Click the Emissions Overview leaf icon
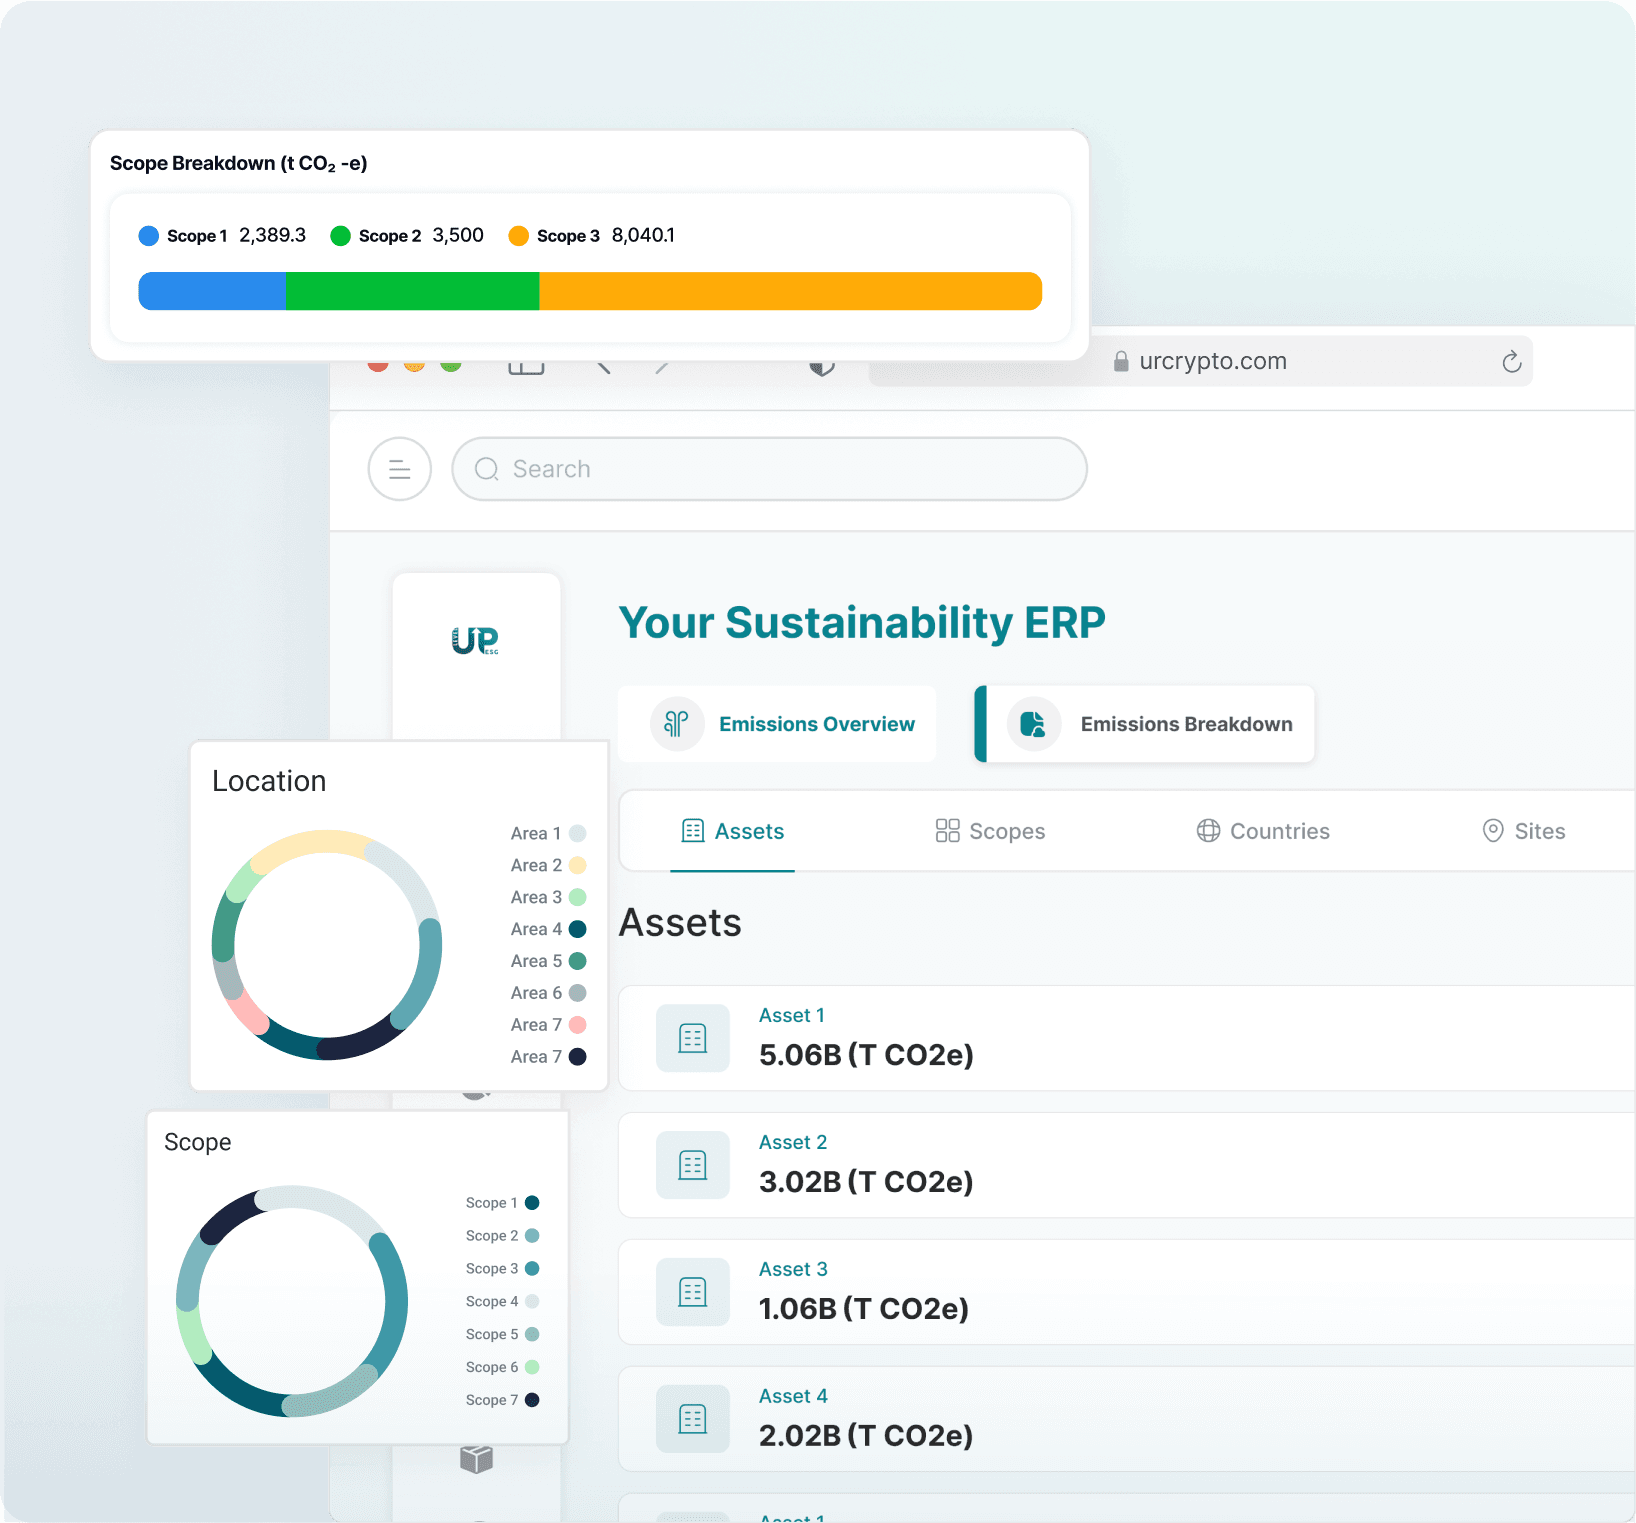1636x1523 pixels. coord(677,724)
